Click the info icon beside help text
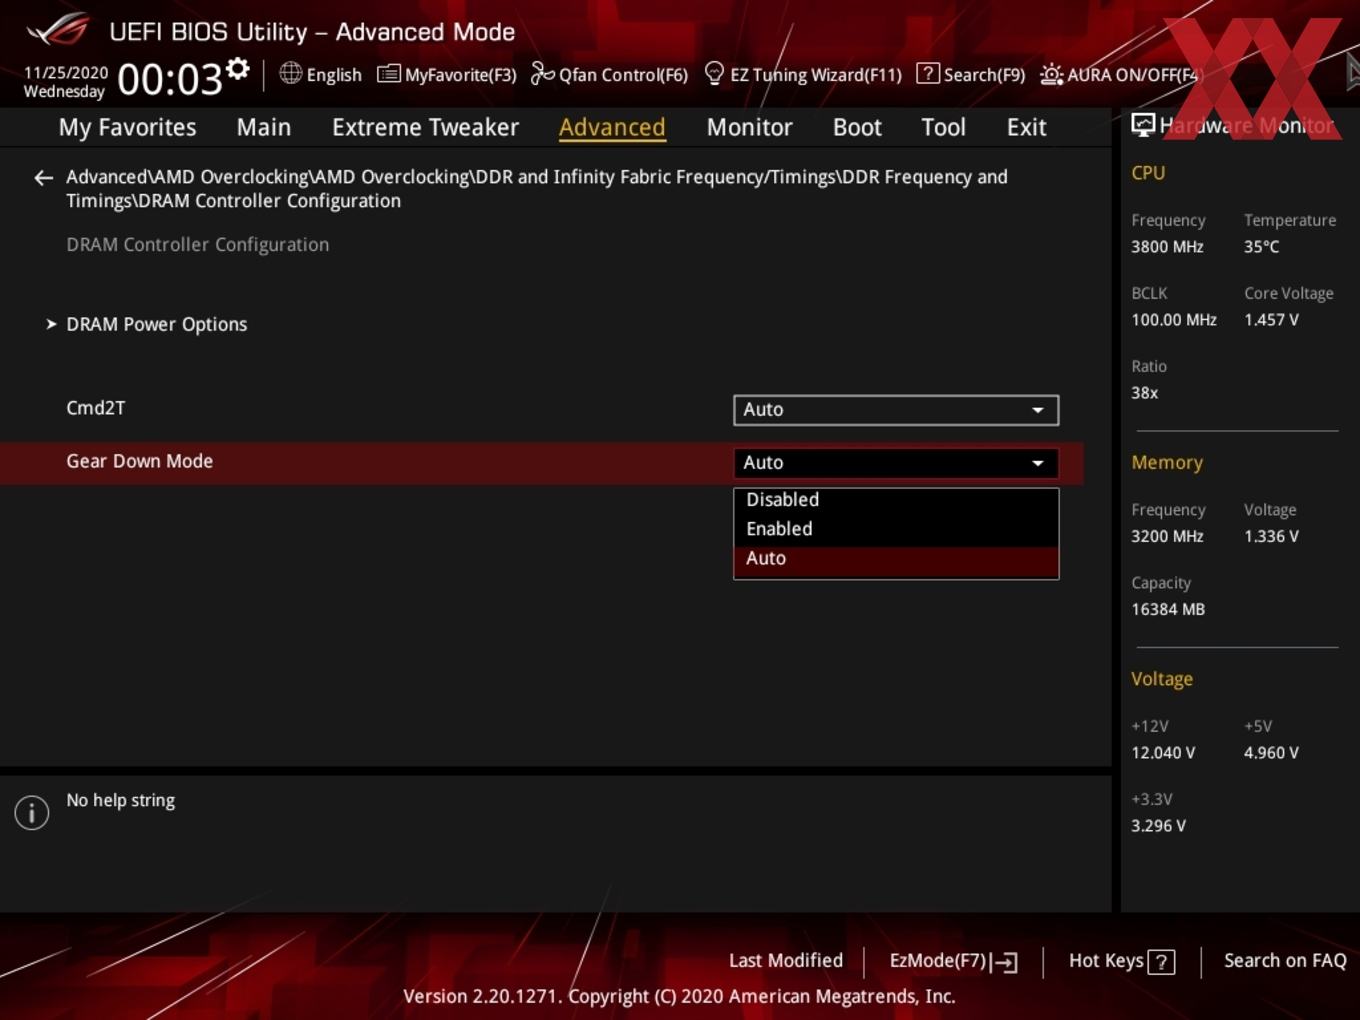 (x=32, y=813)
